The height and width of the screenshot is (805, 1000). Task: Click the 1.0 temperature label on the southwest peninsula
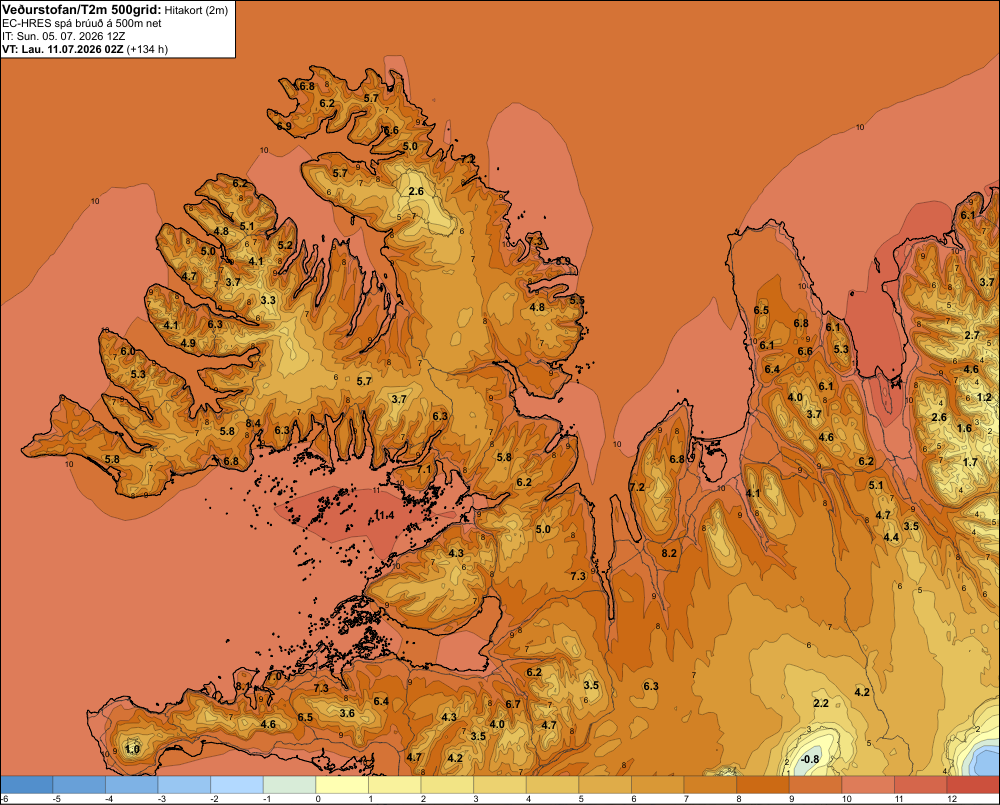[132, 749]
